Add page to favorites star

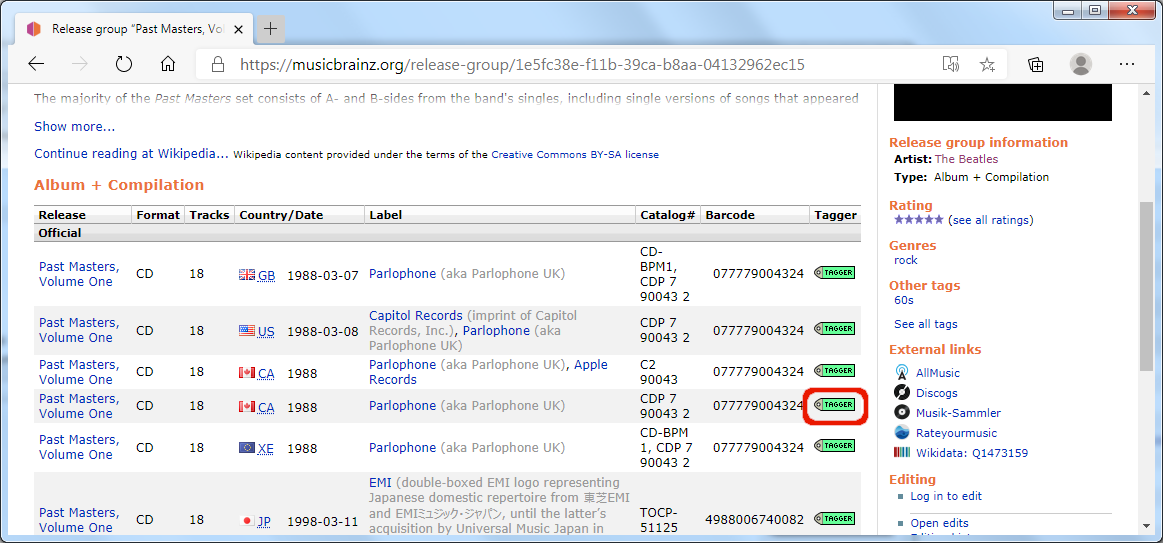pos(986,65)
